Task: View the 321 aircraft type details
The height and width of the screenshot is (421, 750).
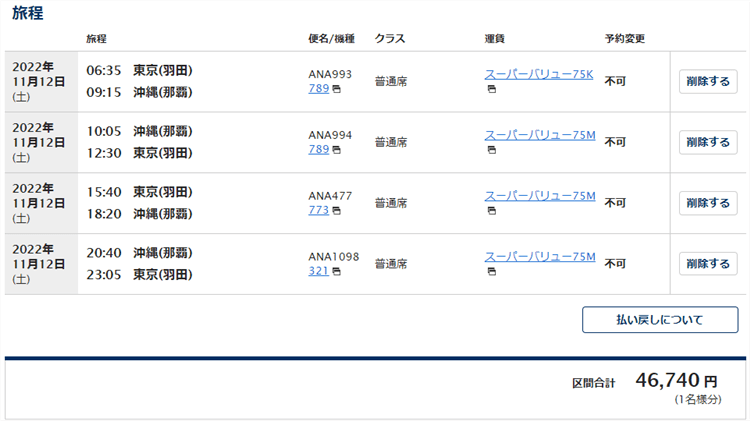Action: (319, 272)
